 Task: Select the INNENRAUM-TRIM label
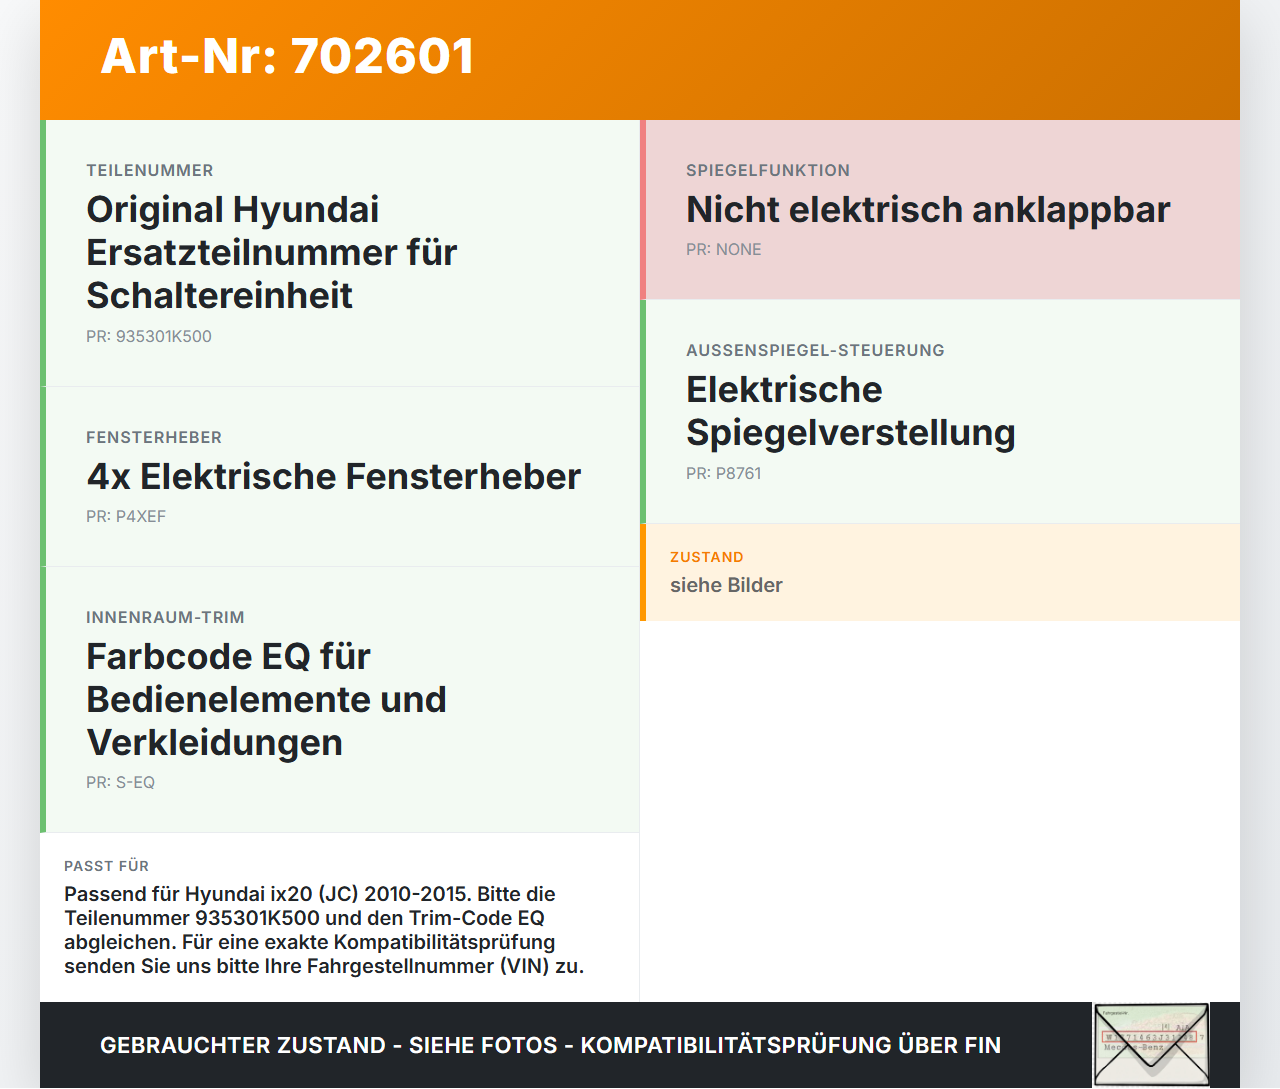pyautogui.click(x=165, y=617)
